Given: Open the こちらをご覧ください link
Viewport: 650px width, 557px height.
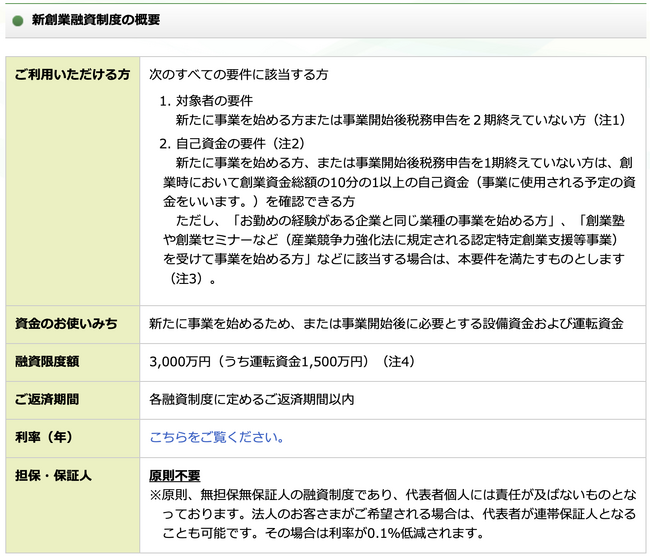Looking at the screenshot, I should tap(217, 437).
